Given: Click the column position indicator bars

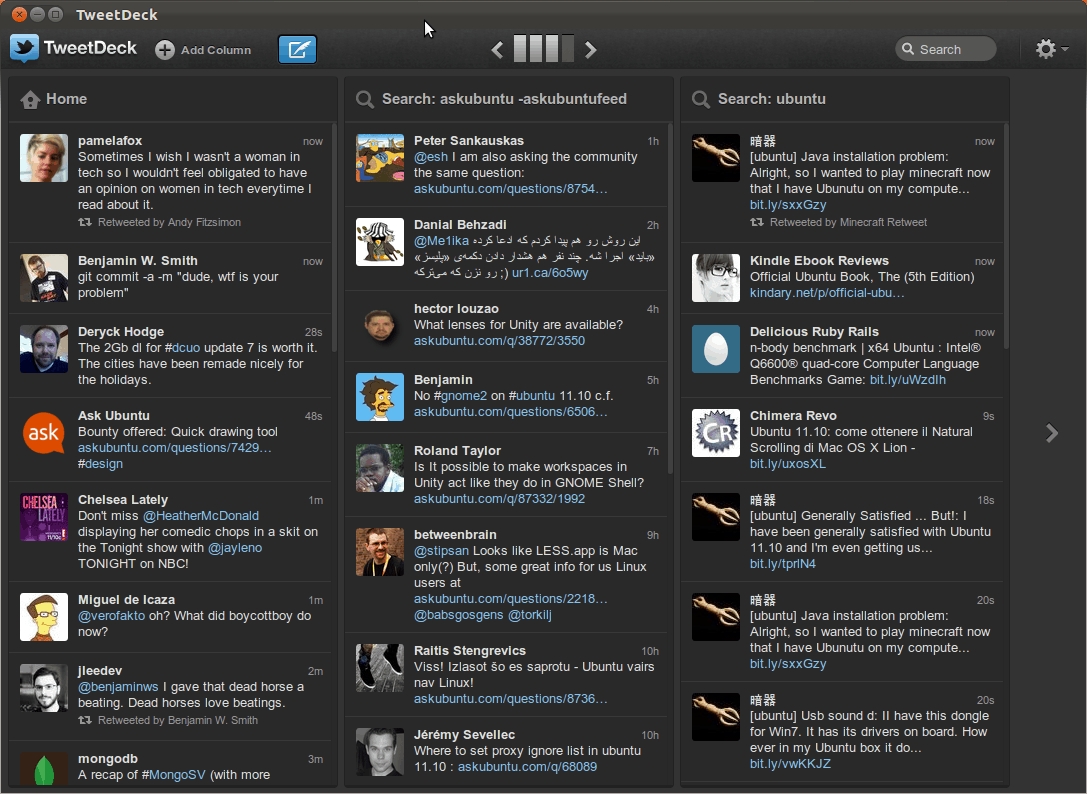Looking at the screenshot, I should pyautogui.click(x=544, y=49).
